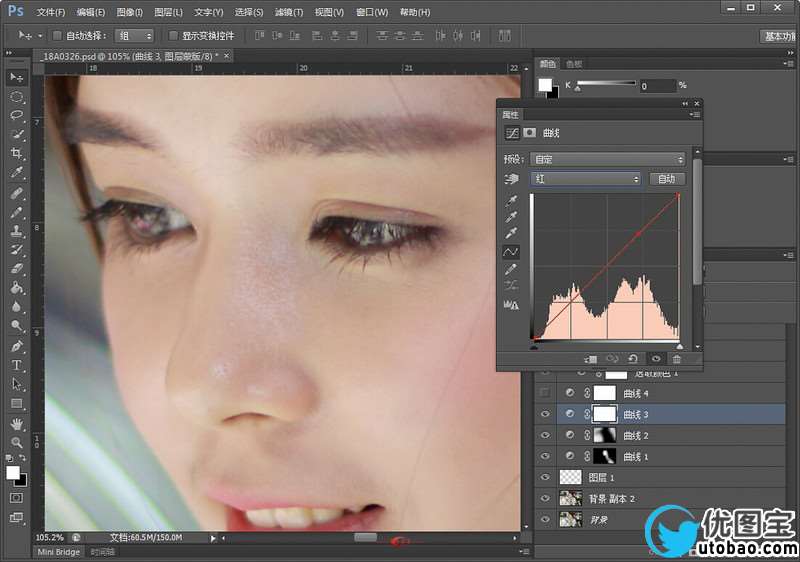Expand the toolbox with the double arrows
The height and width of the screenshot is (562, 800).
(x=9, y=53)
